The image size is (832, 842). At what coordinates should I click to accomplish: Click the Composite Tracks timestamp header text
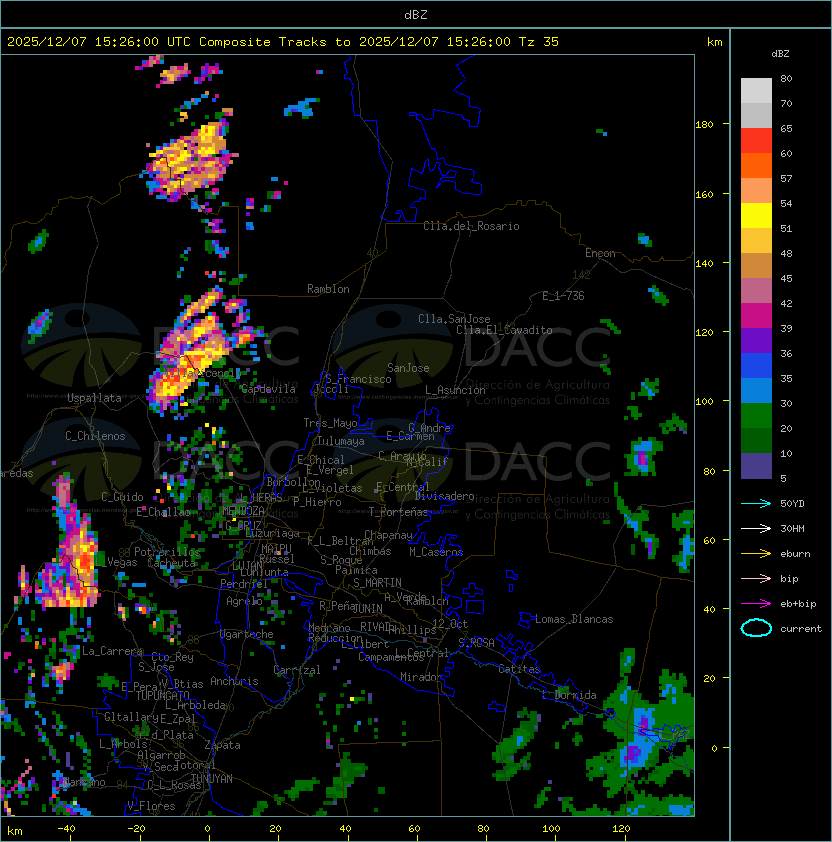tap(283, 42)
